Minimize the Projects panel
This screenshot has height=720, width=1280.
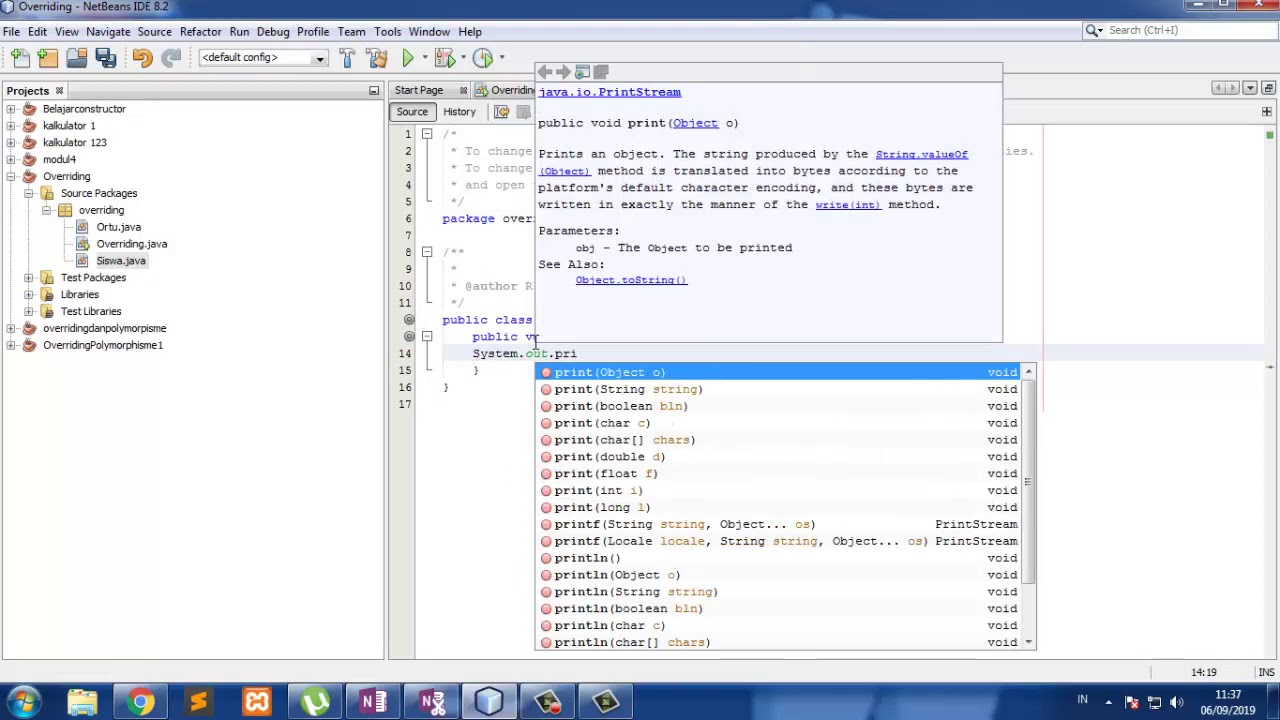point(374,91)
